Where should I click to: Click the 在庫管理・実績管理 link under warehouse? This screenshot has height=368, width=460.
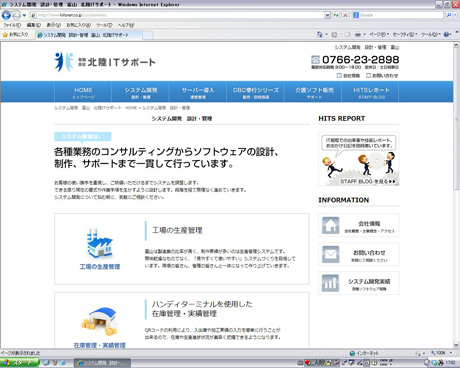99,345
